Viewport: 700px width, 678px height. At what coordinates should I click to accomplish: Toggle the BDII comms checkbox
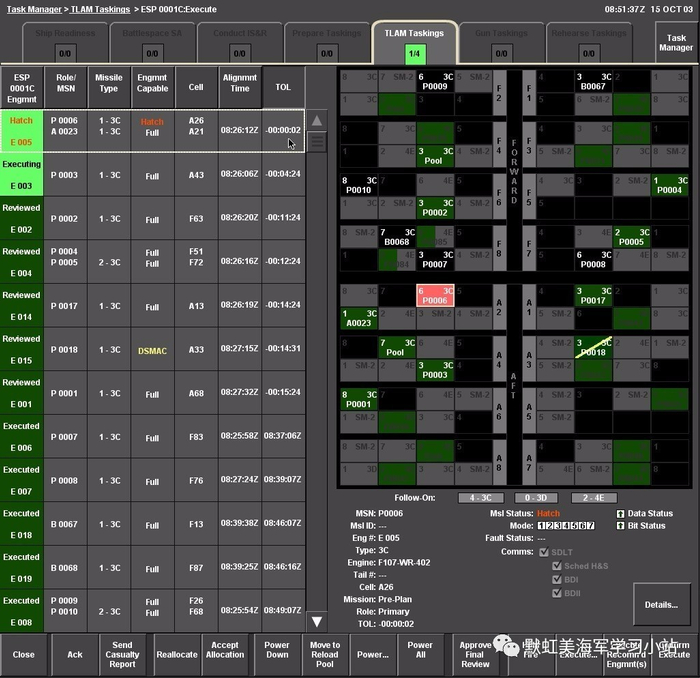pyautogui.click(x=558, y=591)
